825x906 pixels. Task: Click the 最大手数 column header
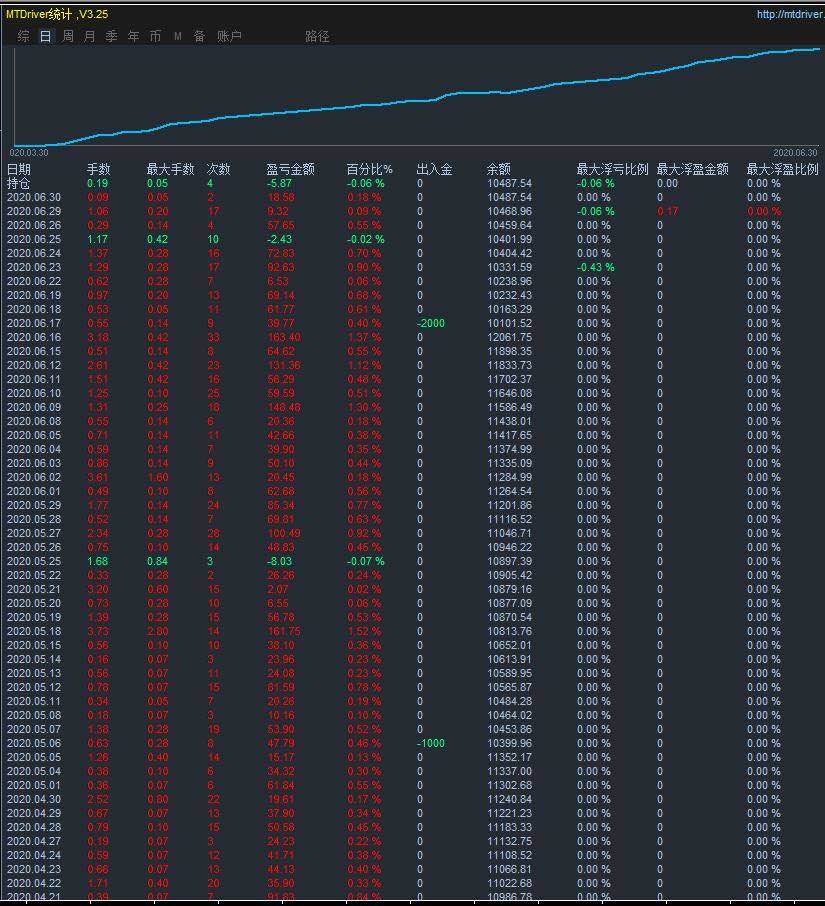(x=170, y=169)
